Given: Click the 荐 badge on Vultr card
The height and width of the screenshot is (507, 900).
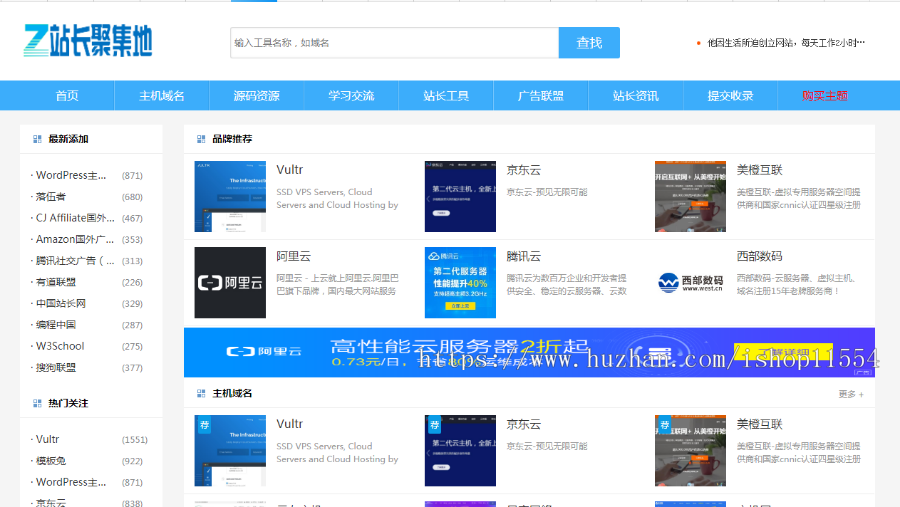Looking at the screenshot, I should 204,425.
